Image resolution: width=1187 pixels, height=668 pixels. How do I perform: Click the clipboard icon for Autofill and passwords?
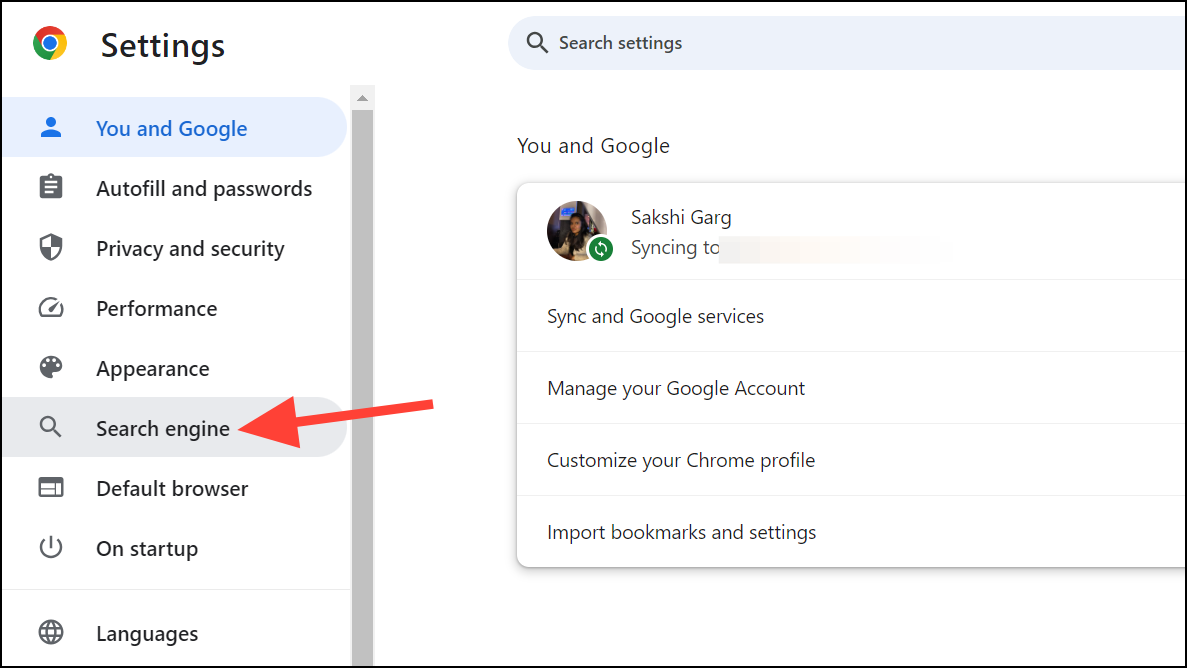pos(51,186)
